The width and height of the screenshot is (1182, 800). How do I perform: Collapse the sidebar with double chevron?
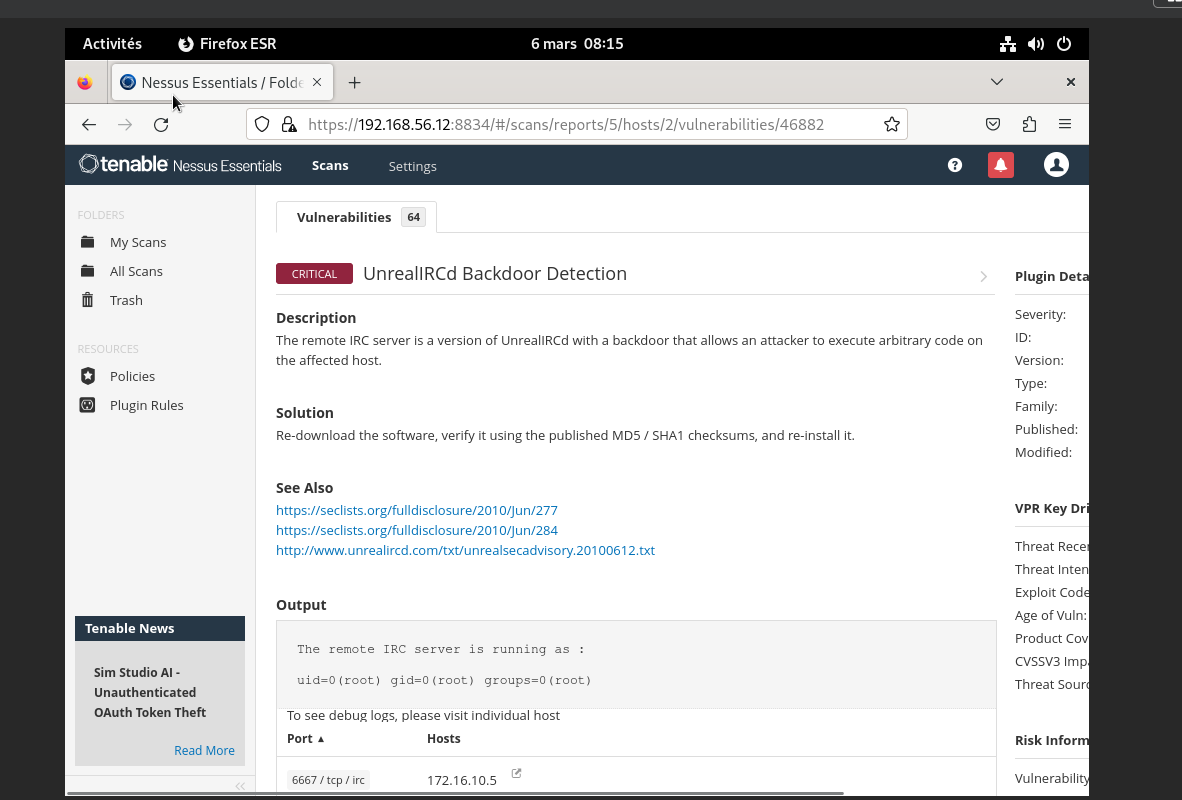click(x=240, y=786)
